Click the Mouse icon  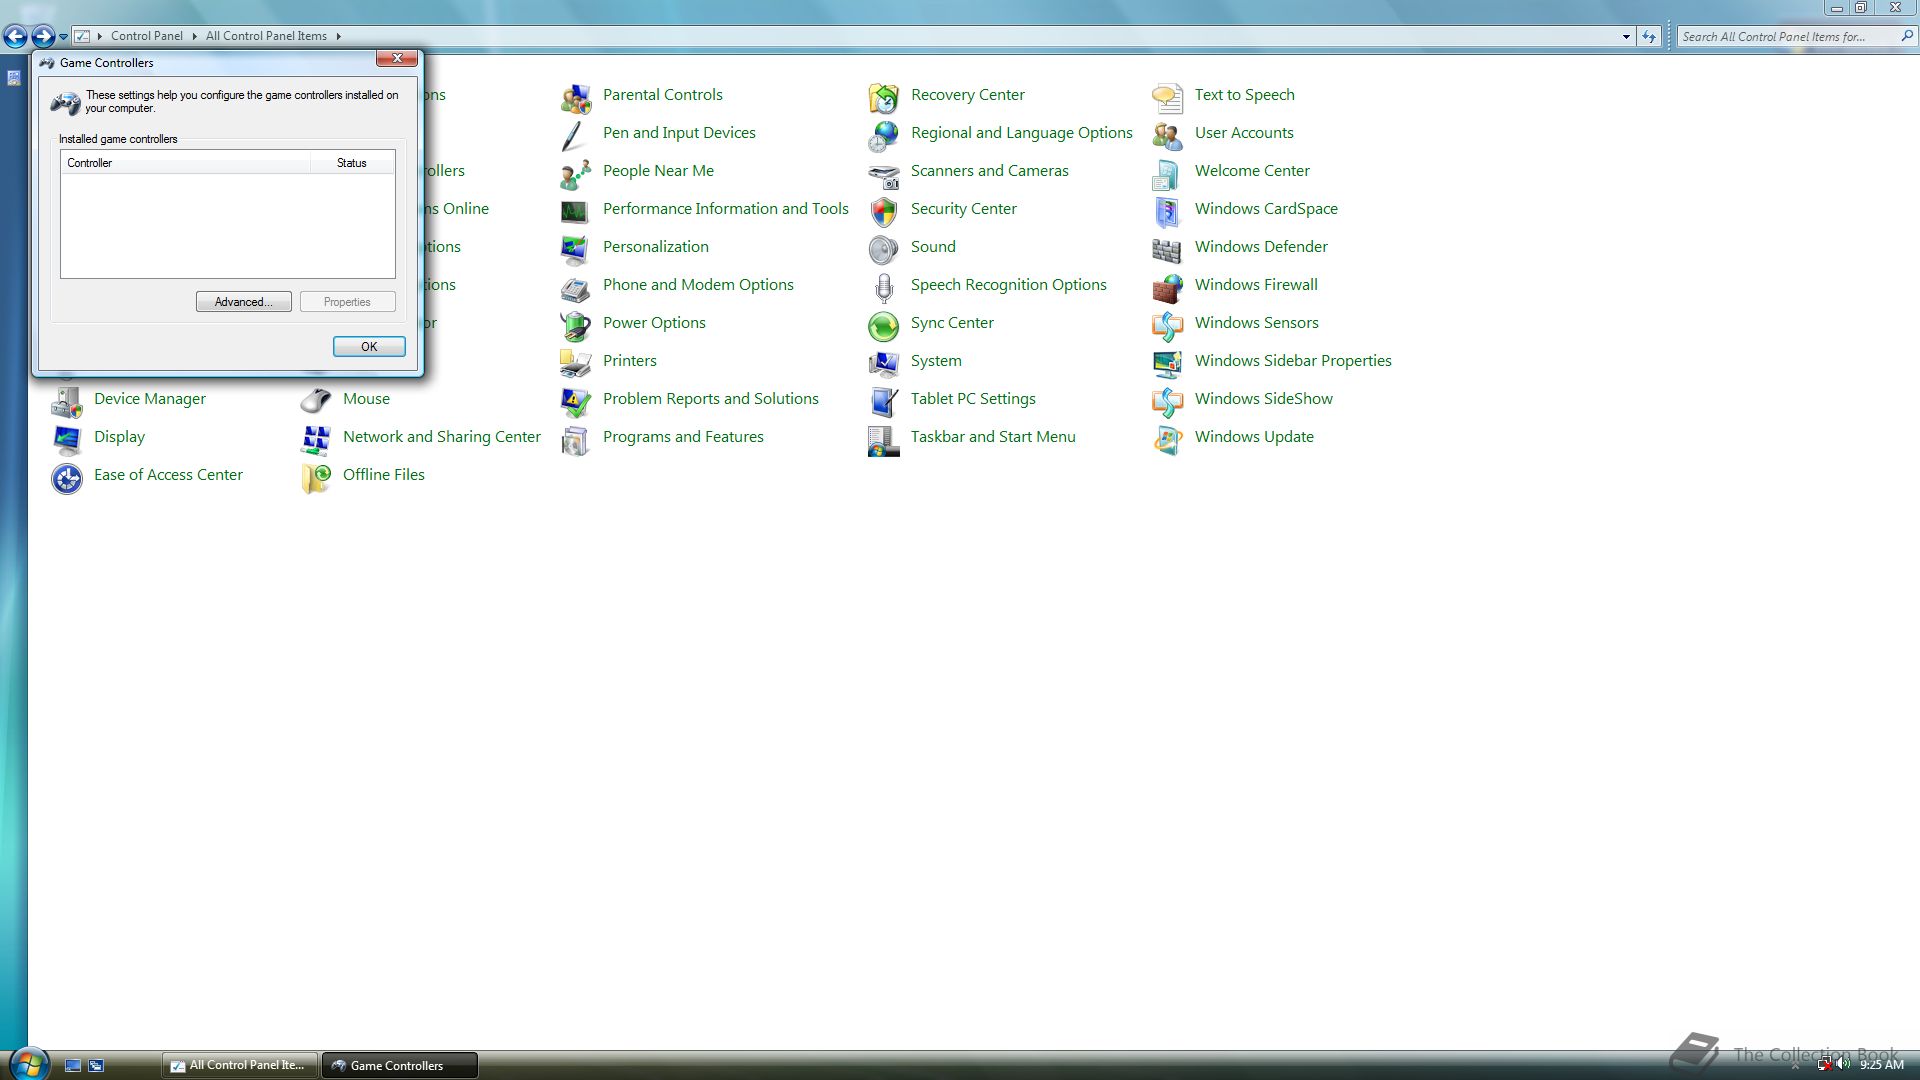tap(315, 401)
